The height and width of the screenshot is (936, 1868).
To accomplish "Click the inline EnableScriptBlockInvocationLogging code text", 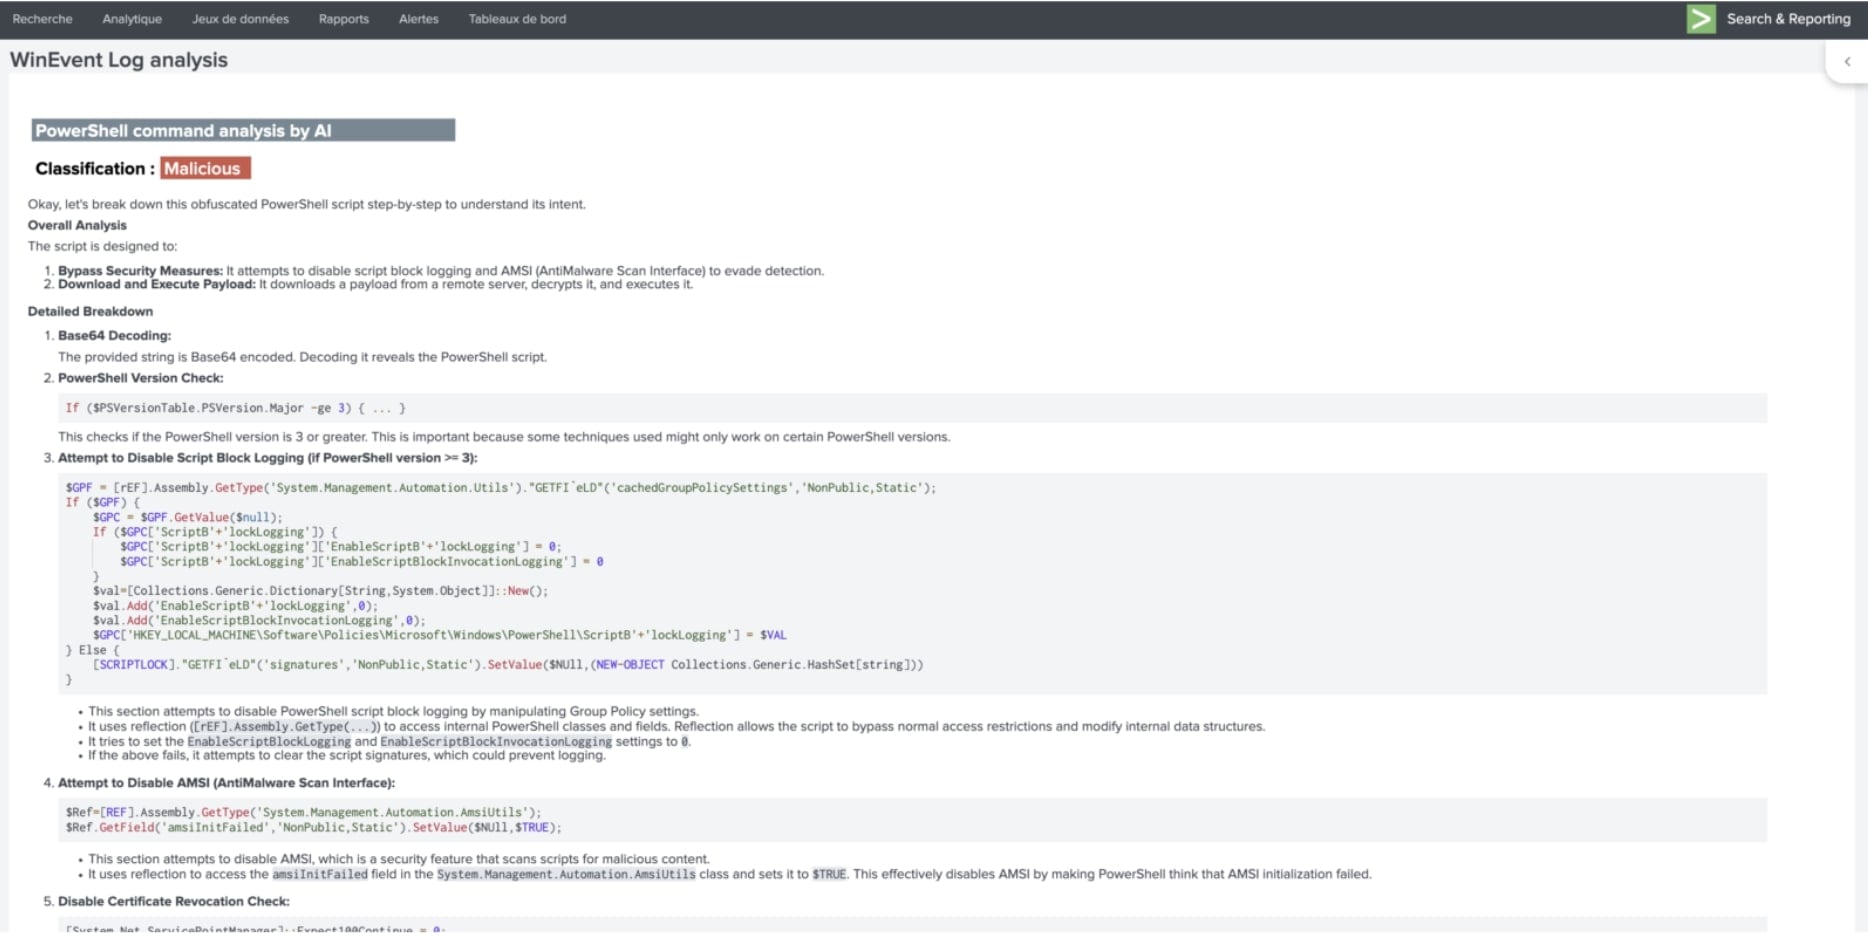I will tap(495, 742).
